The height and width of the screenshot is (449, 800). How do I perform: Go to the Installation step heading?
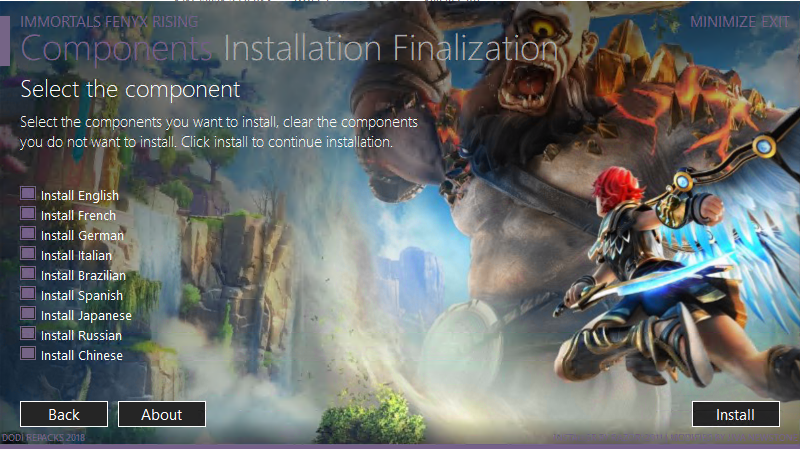tap(303, 48)
